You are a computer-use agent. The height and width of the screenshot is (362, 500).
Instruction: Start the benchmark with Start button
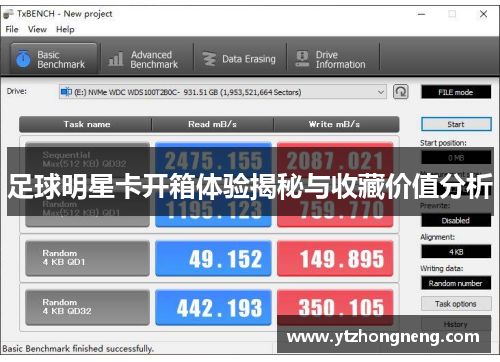pos(456,124)
